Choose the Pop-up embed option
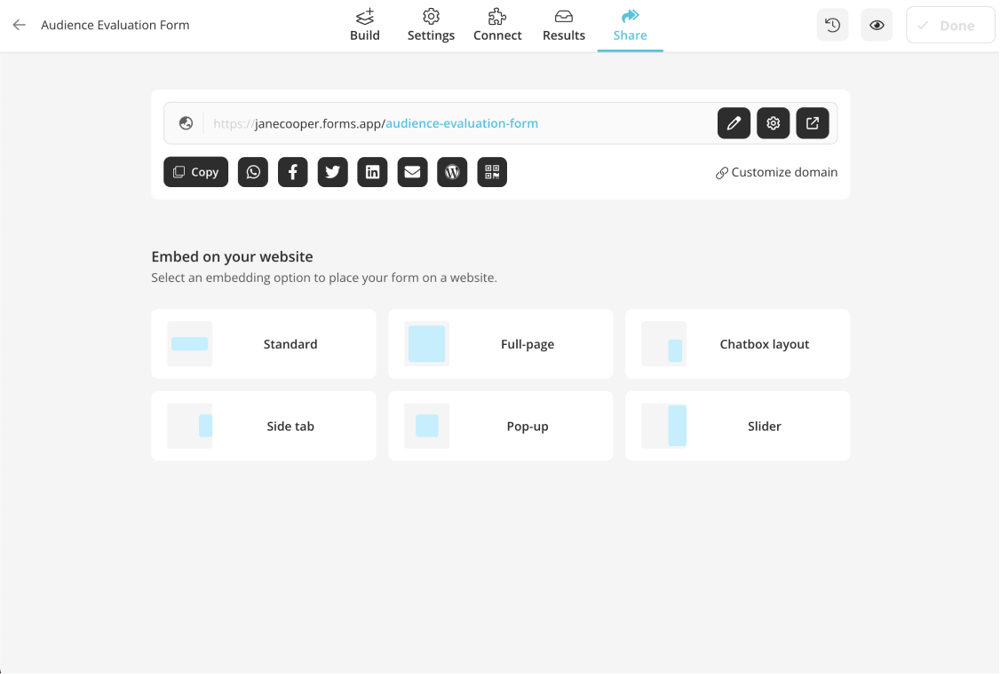Image resolution: width=1000 pixels, height=674 pixels. (x=500, y=425)
